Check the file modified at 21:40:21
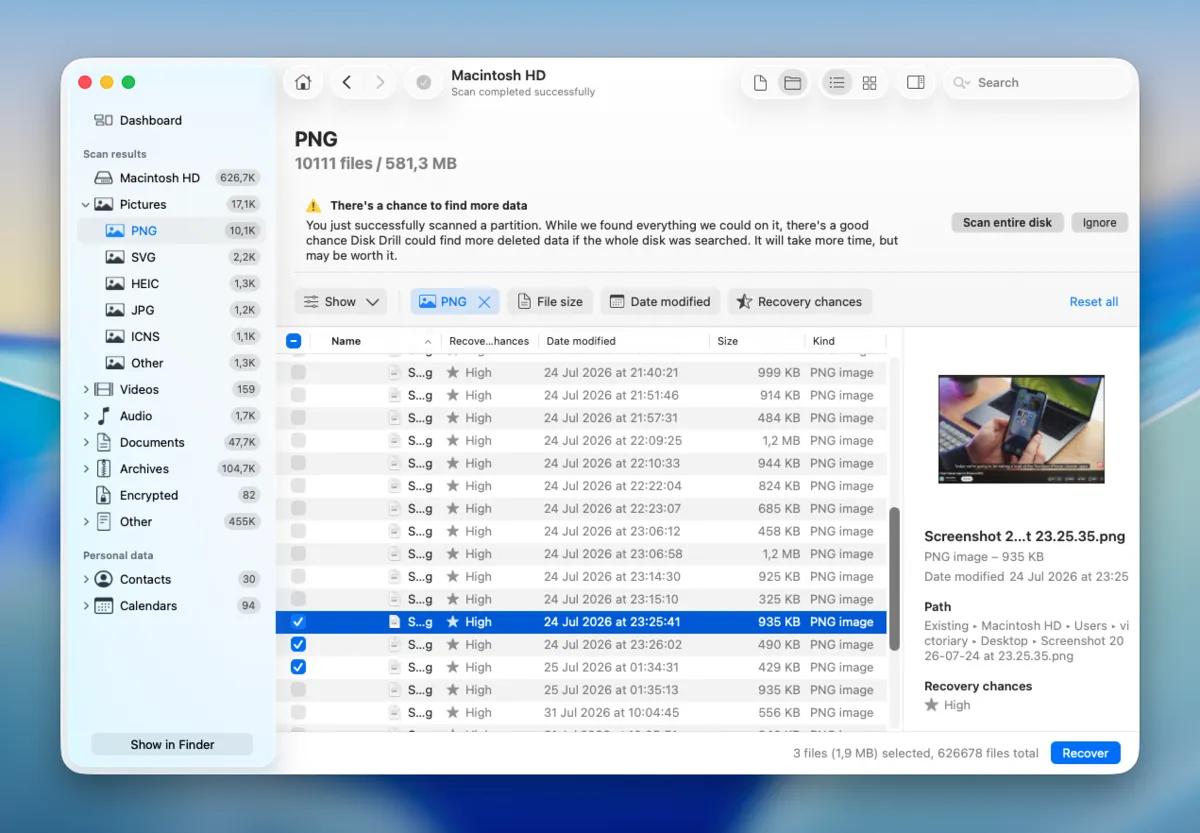The image size is (1200, 833). point(298,372)
